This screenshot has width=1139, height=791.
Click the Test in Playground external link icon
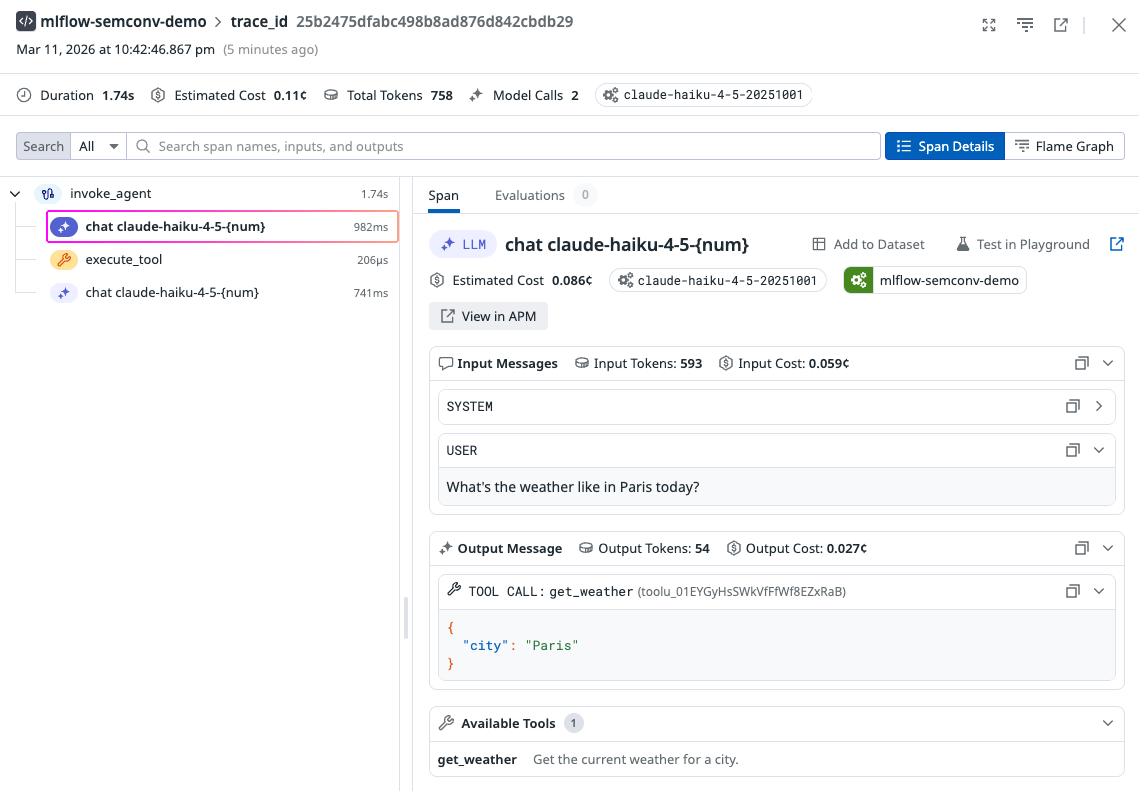pos(1117,243)
